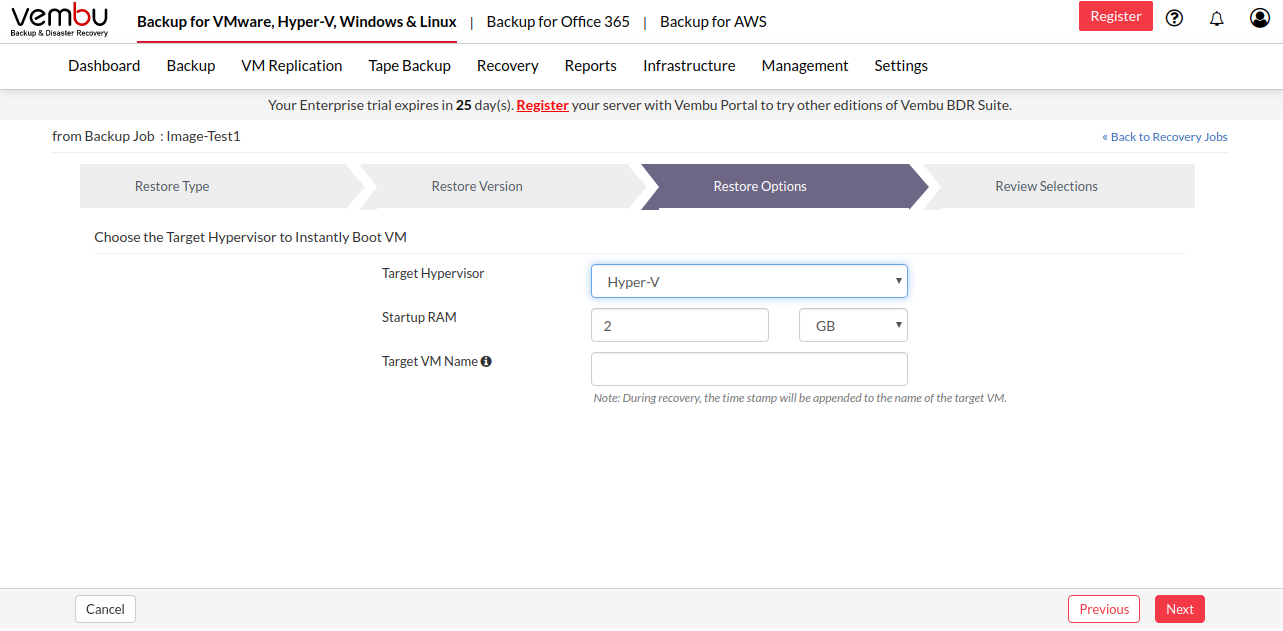1283x631 pixels.
Task: Click the 'from Backup Job : Image-Test1' text
Action: (146, 136)
